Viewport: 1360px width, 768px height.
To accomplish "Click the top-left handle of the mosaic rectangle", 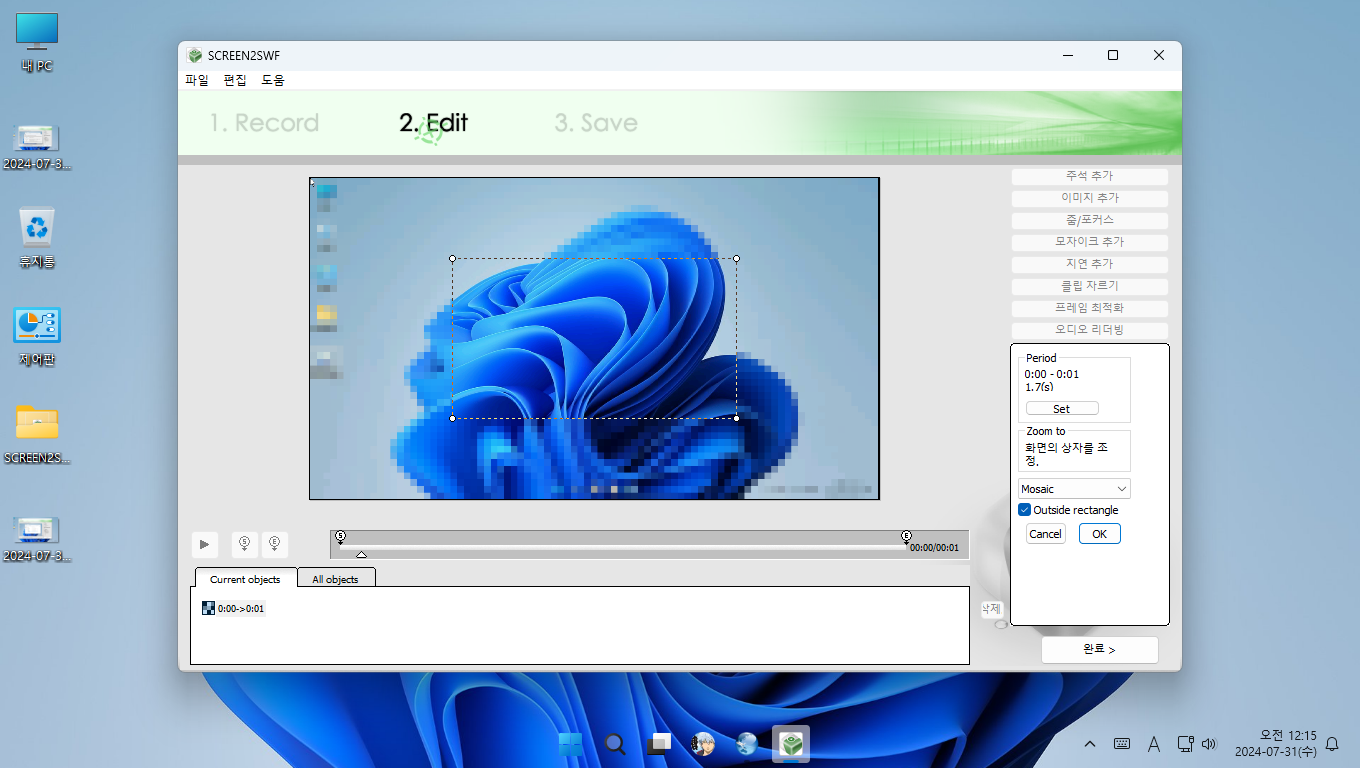I will tap(452, 258).
